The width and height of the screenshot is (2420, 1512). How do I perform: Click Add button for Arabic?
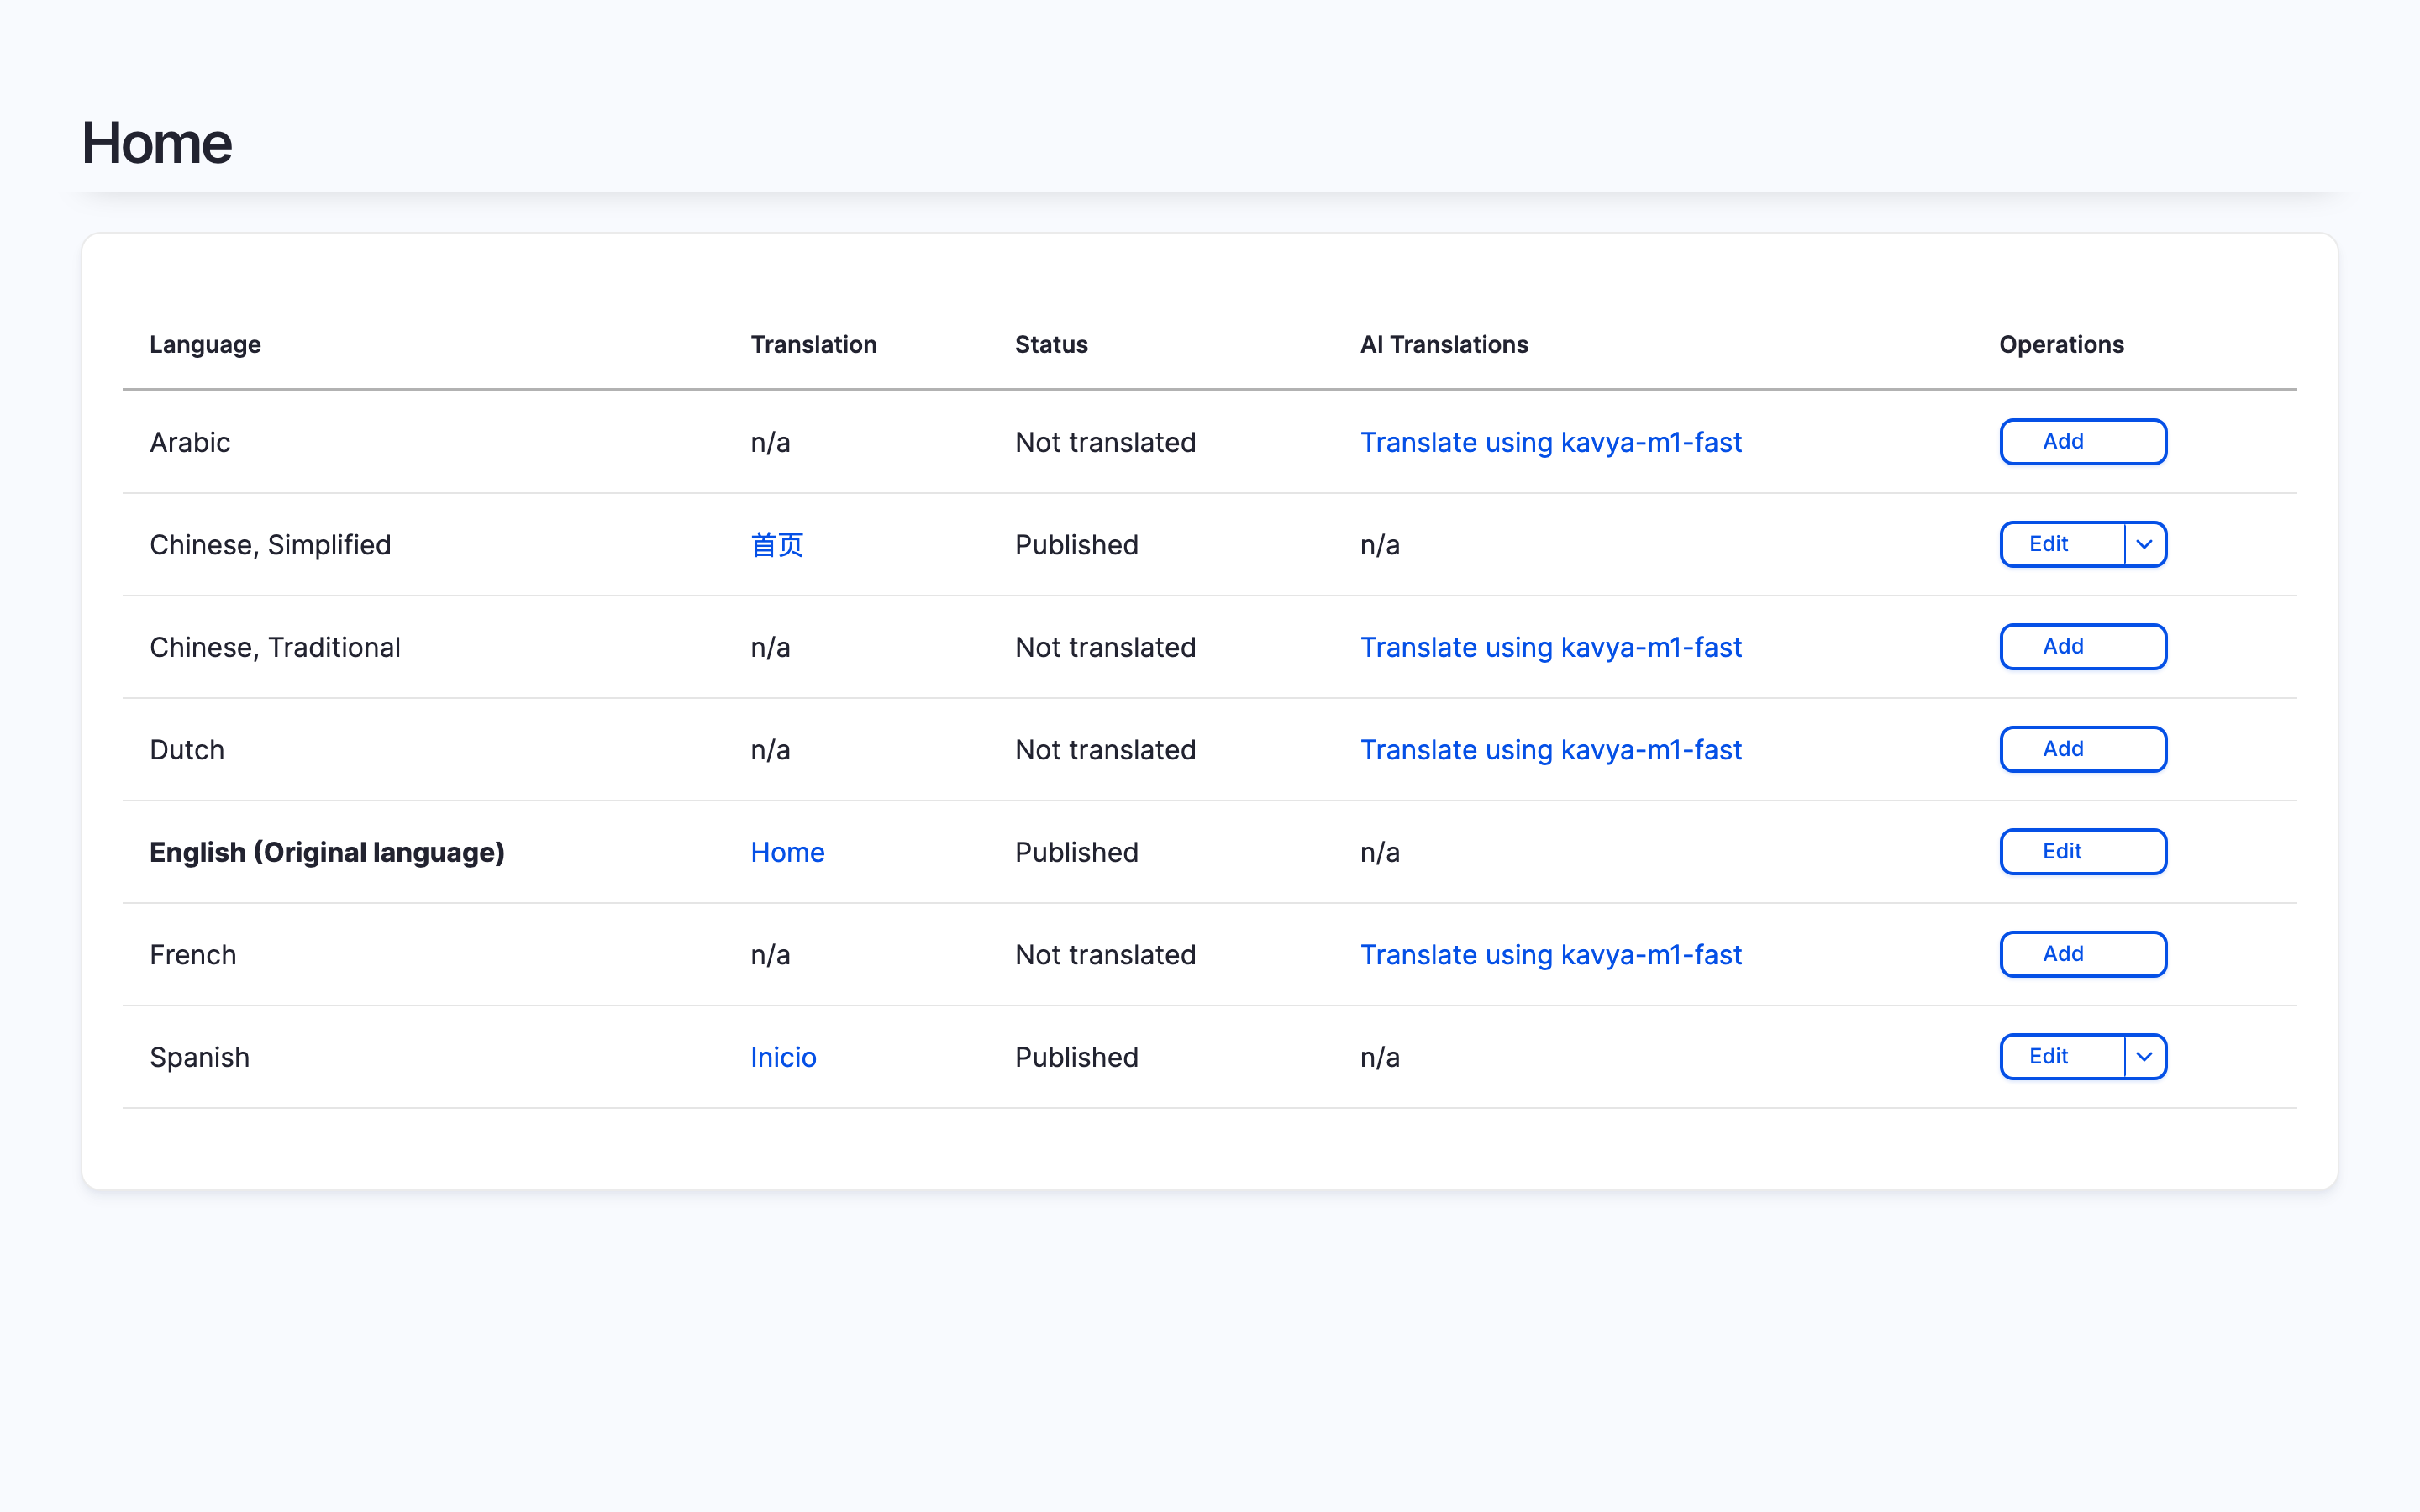(2082, 442)
